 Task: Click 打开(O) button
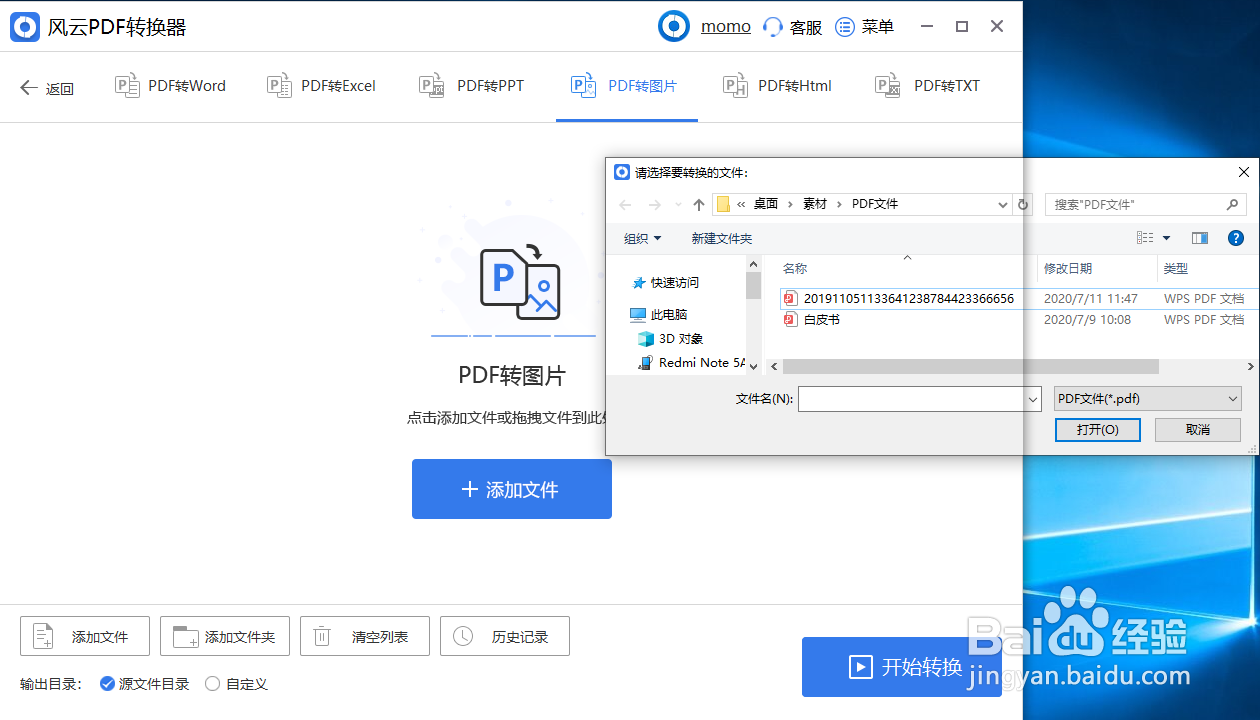[1097, 429]
